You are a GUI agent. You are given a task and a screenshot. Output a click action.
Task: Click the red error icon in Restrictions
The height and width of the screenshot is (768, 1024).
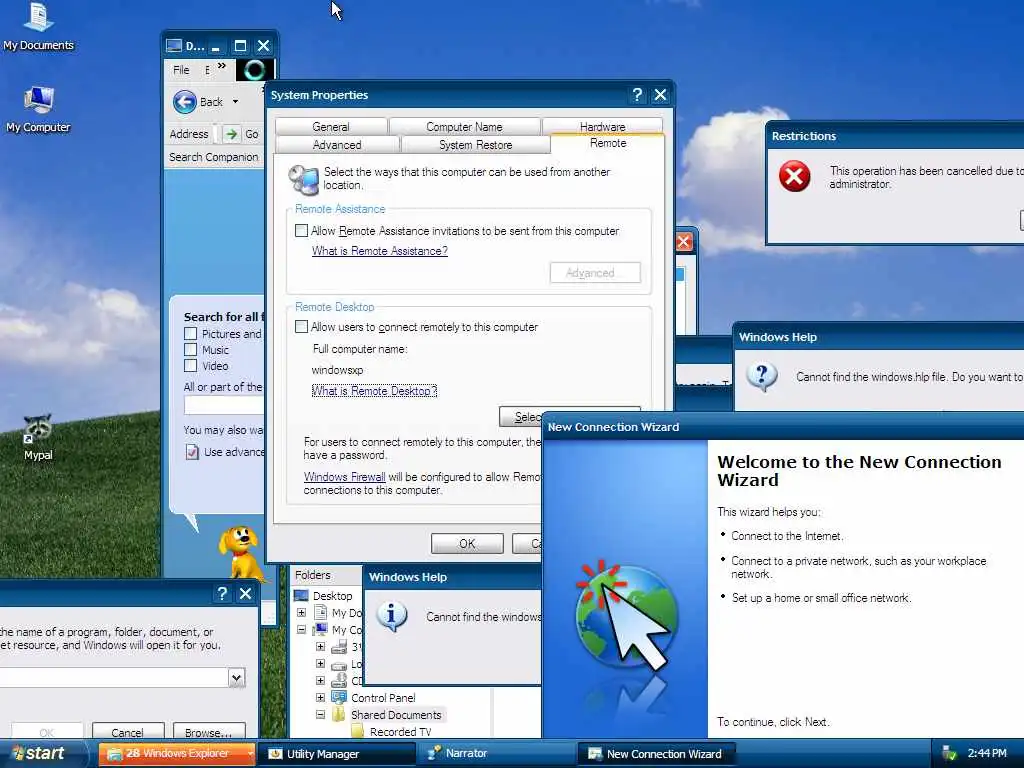tap(794, 176)
